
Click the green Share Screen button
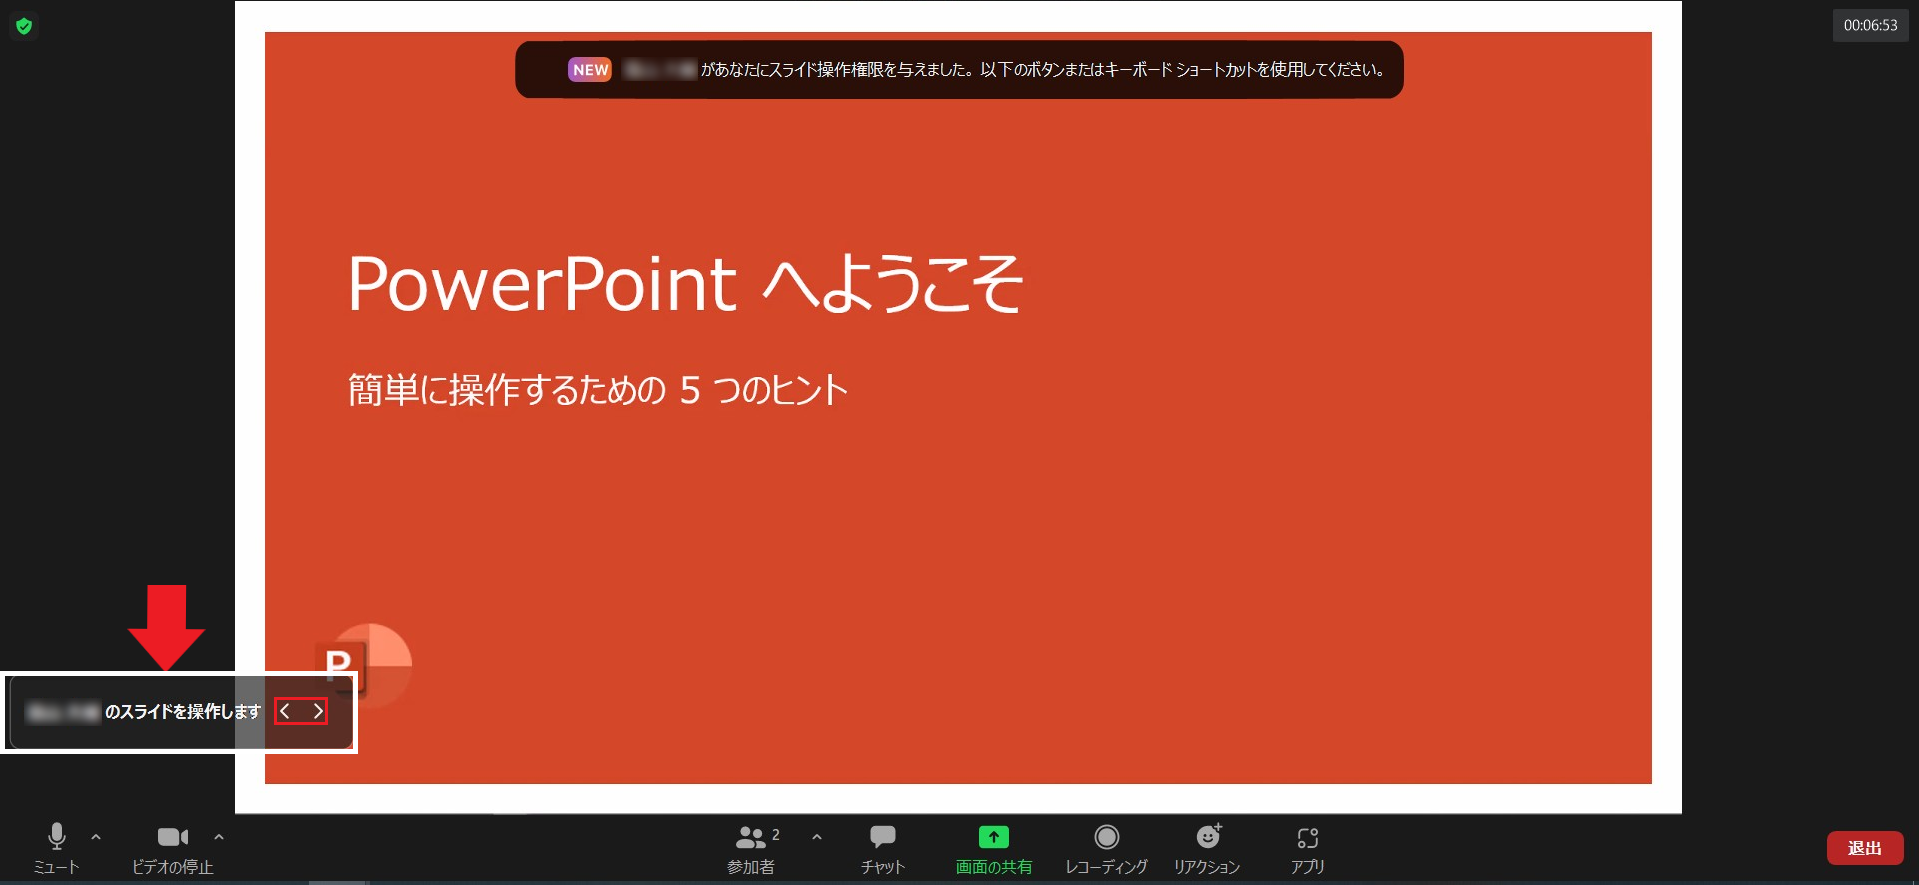[x=993, y=849]
